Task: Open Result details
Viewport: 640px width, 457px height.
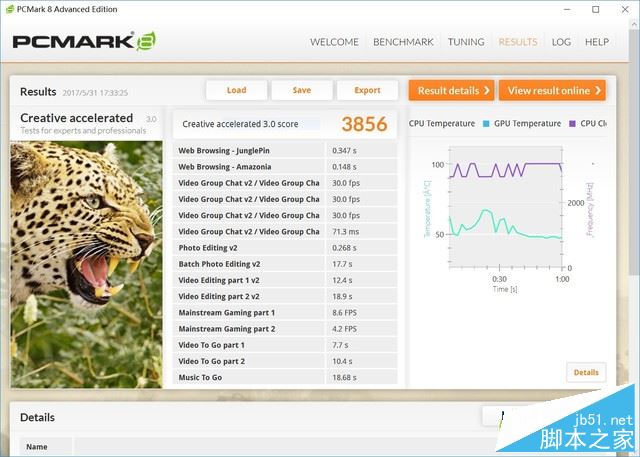Action: point(451,90)
